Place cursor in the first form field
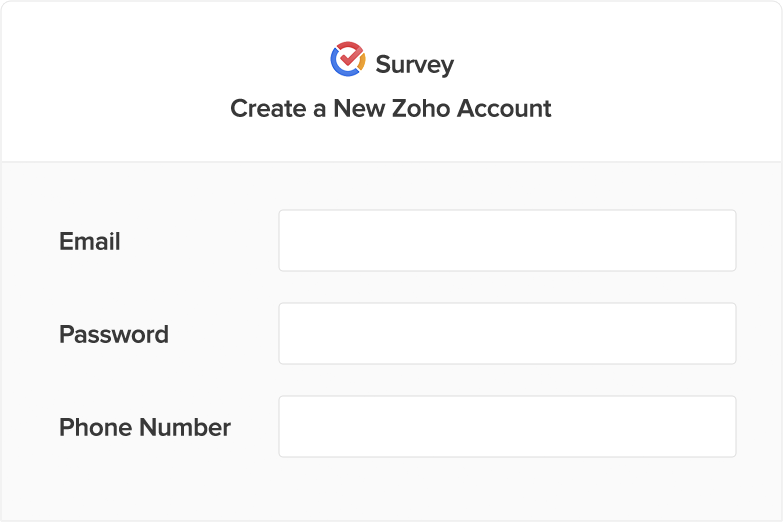This screenshot has height=522, width=783. pyautogui.click(x=507, y=241)
